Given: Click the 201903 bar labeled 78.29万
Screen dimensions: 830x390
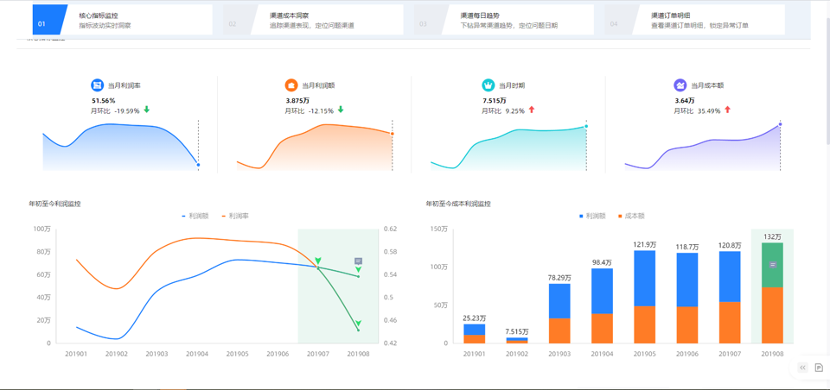Looking at the screenshot, I should pyautogui.click(x=560, y=314).
